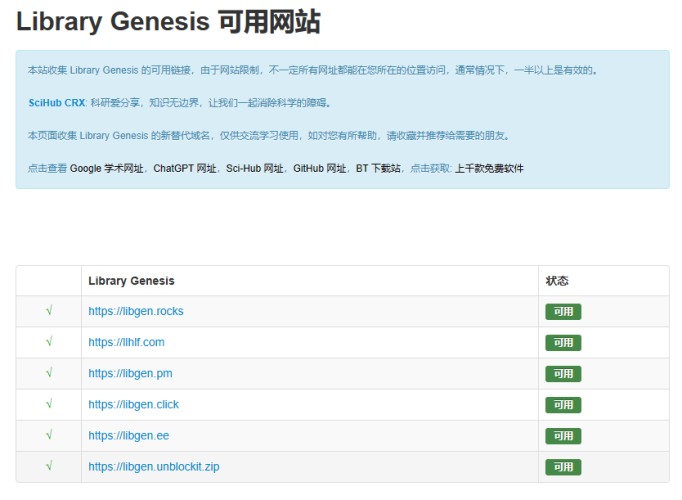Click the 点击获取 label text

tap(431, 168)
